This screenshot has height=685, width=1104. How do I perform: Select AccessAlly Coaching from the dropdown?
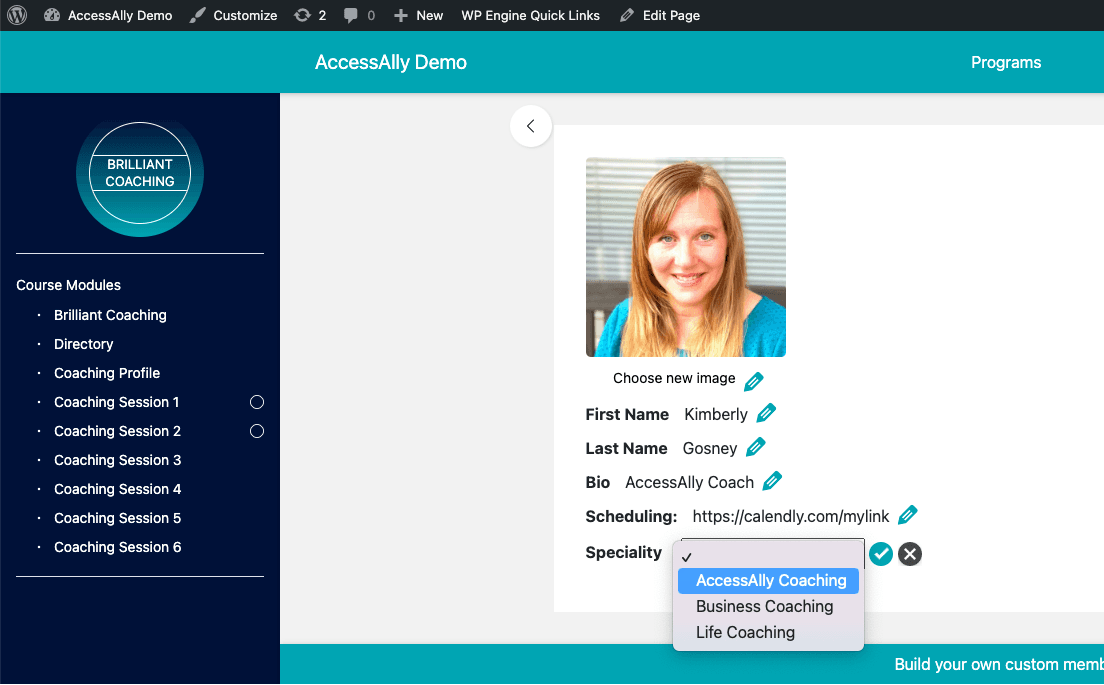768,580
